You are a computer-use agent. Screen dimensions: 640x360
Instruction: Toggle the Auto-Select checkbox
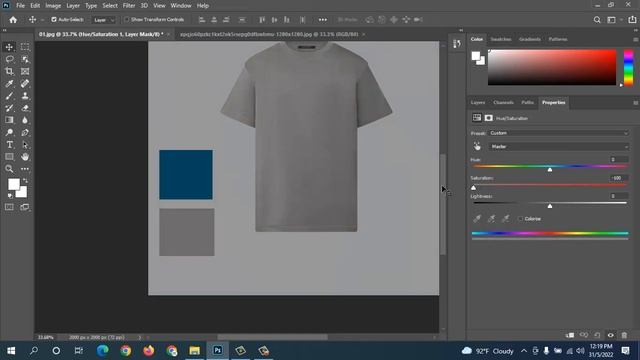54,19
